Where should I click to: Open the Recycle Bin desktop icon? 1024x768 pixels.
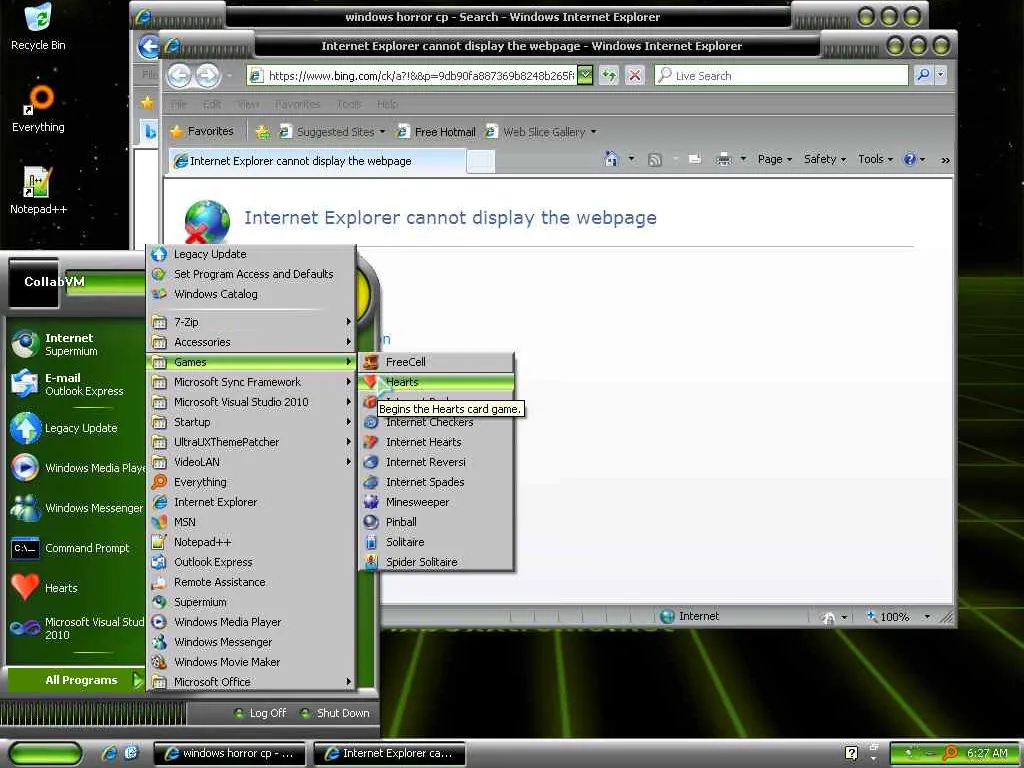[x=38, y=27]
